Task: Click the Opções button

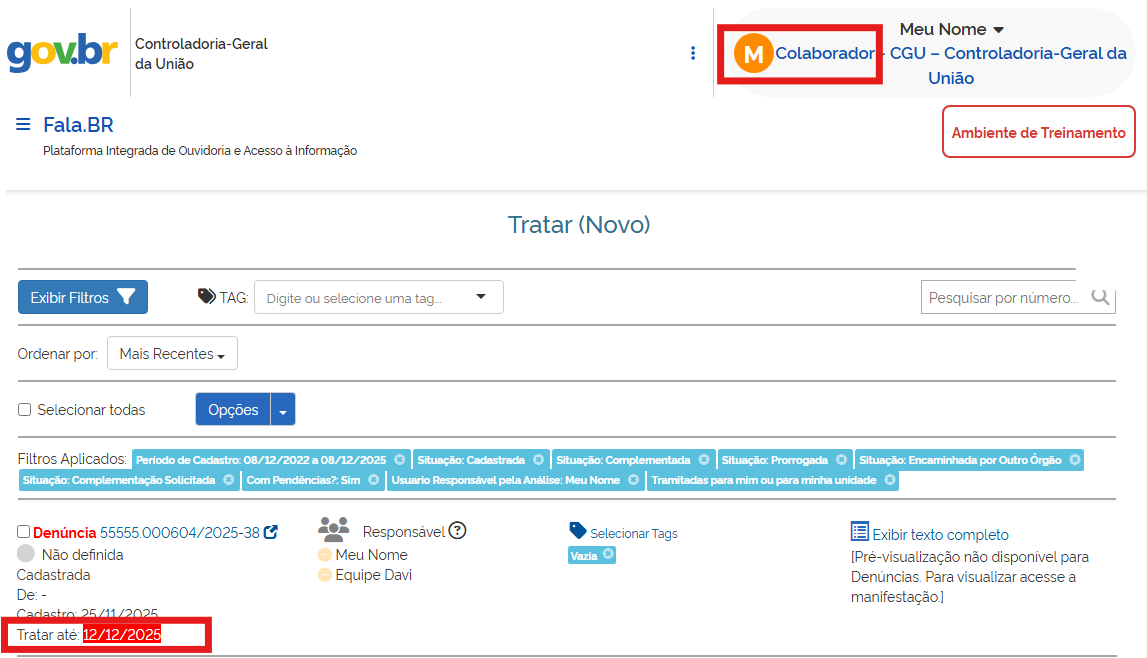Action: [233, 410]
